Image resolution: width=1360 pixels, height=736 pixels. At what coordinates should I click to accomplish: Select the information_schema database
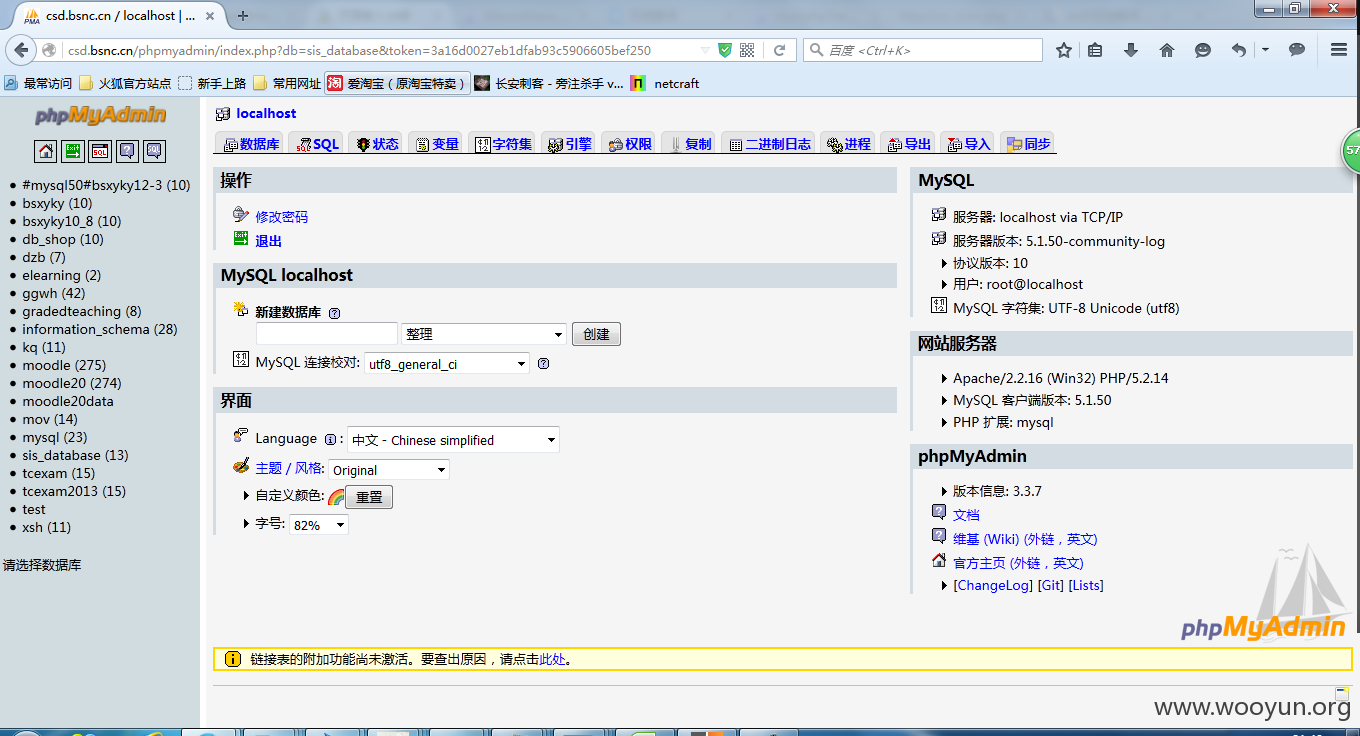click(99, 329)
